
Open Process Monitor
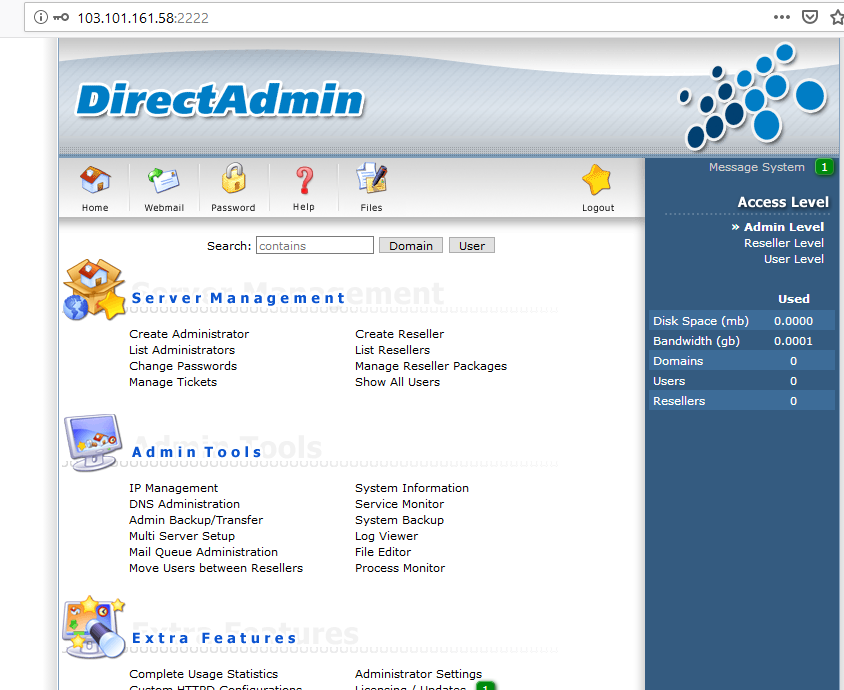400,568
